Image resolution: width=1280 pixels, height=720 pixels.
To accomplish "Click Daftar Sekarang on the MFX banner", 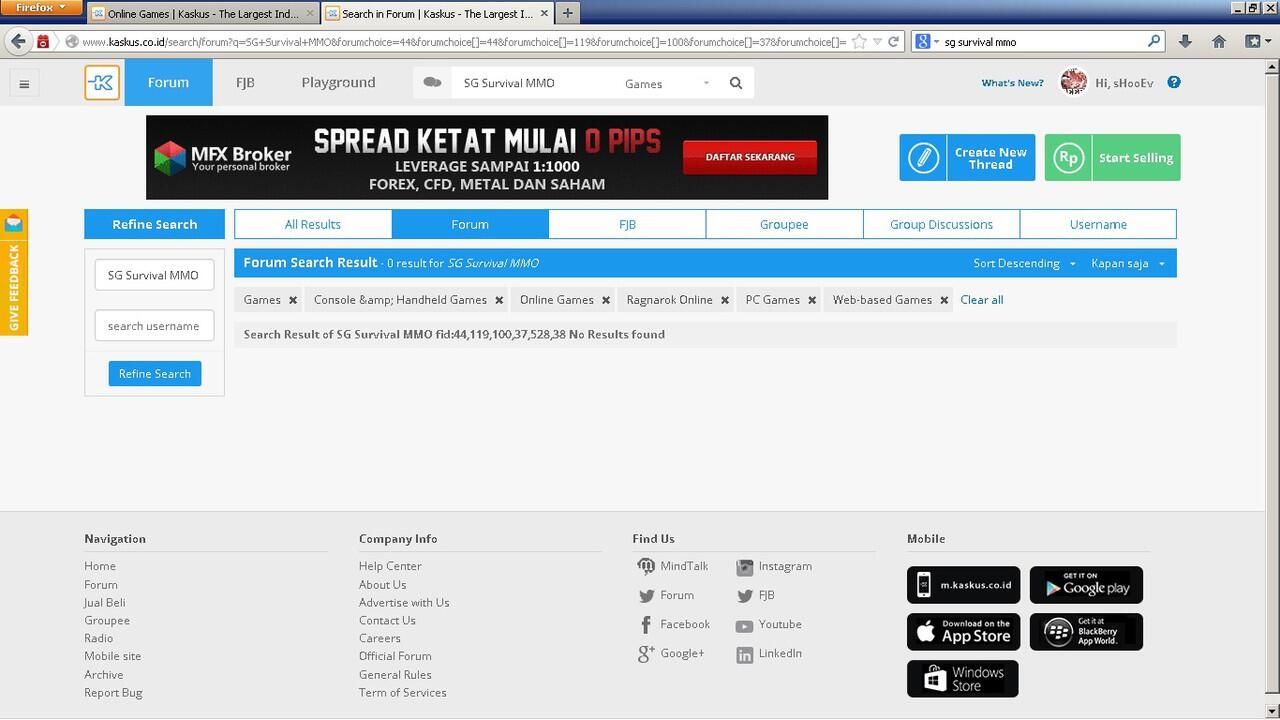I will click(750, 157).
